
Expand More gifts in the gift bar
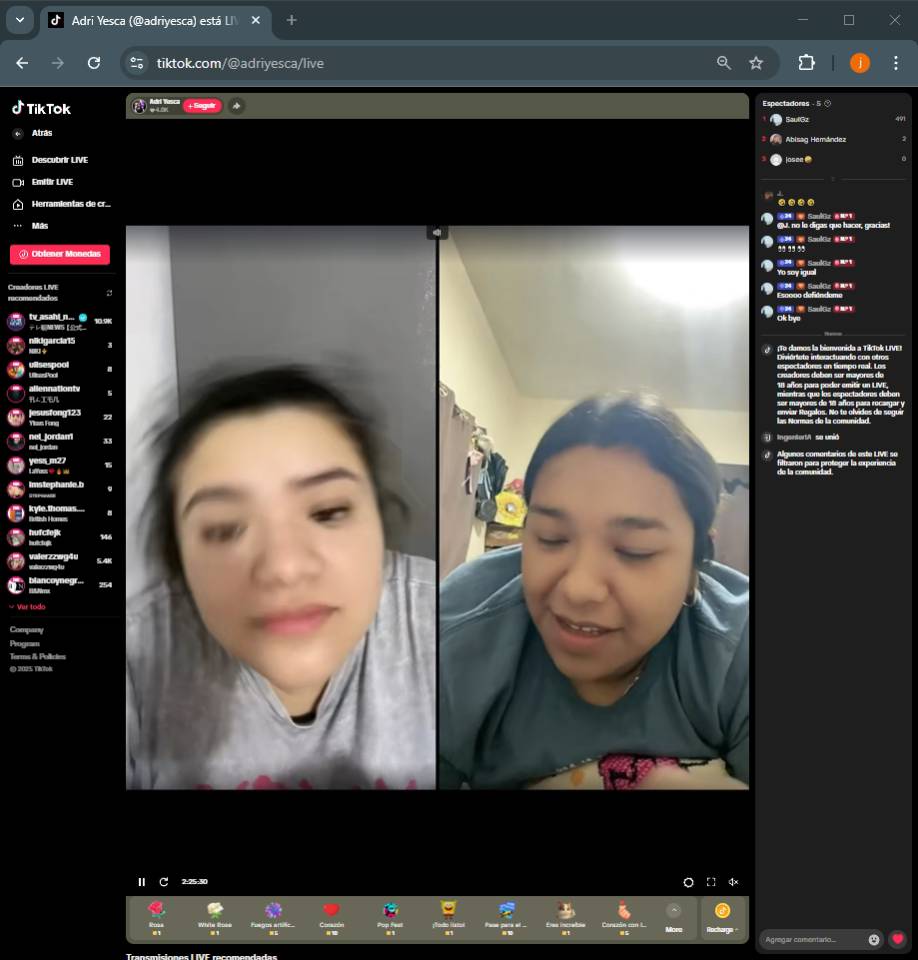(674, 917)
